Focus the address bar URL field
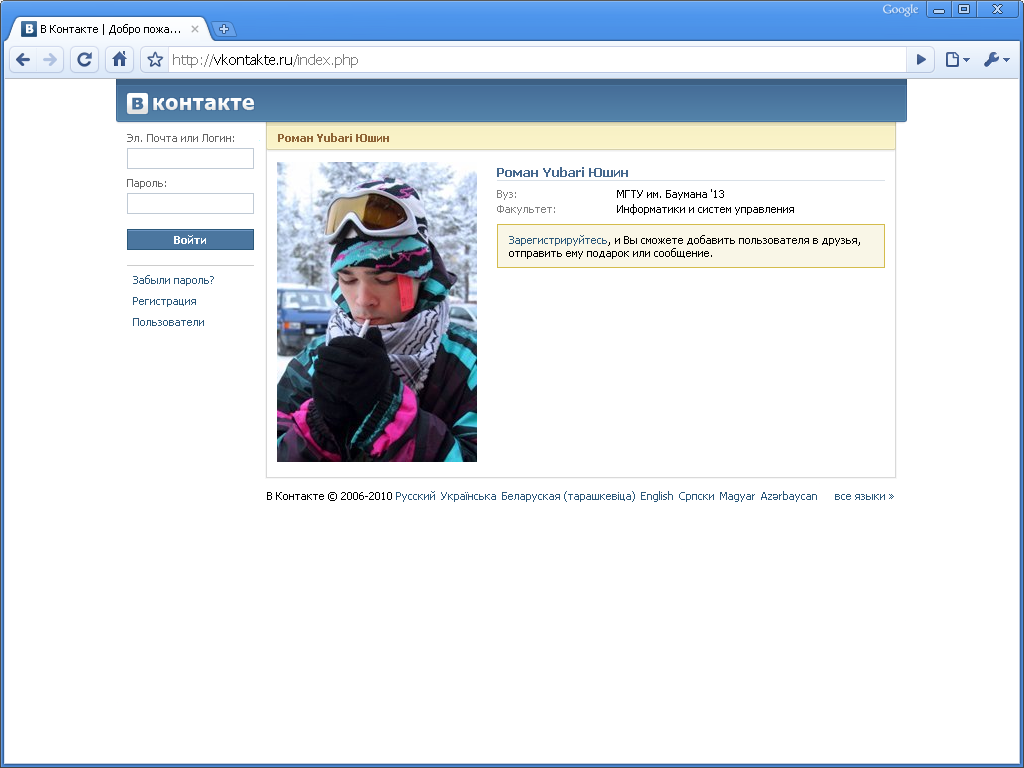This screenshot has width=1024, height=768. pos(537,60)
